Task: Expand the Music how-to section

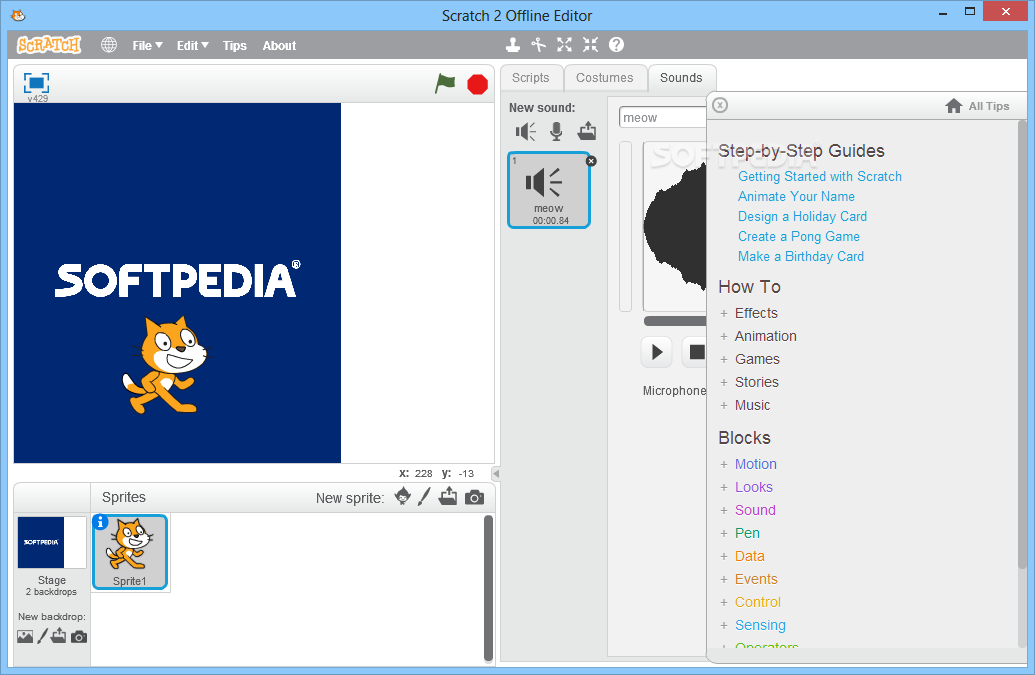Action: click(x=745, y=406)
